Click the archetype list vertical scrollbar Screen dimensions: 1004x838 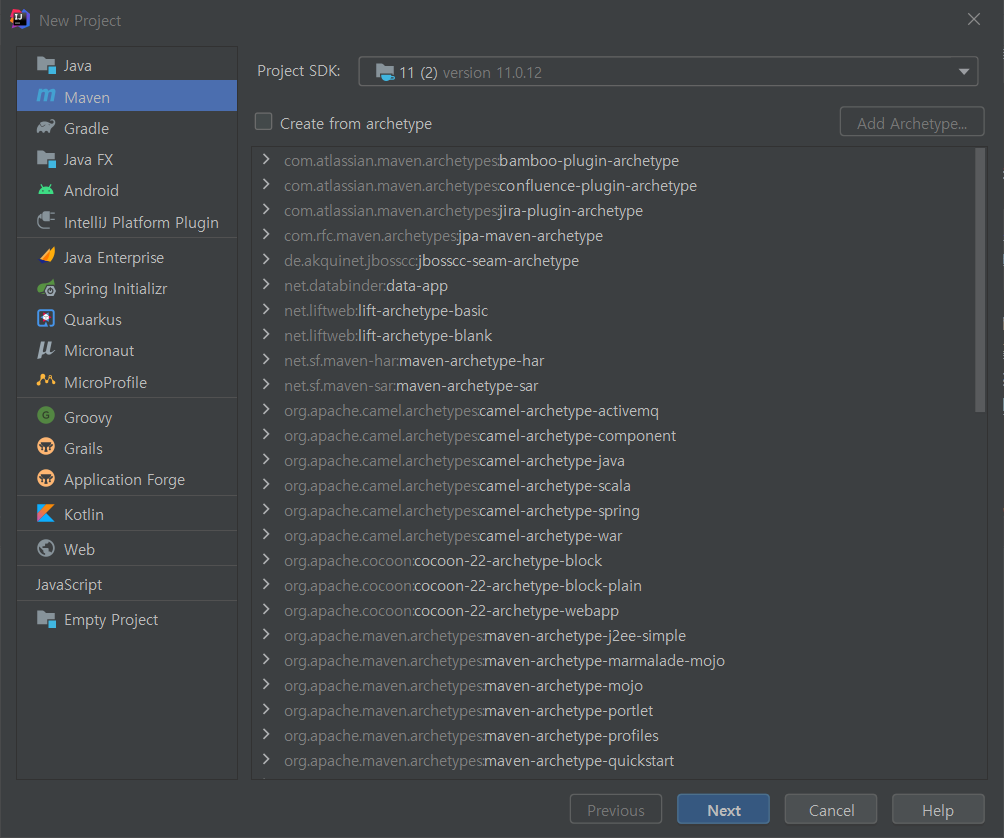(x=980, y=280)
